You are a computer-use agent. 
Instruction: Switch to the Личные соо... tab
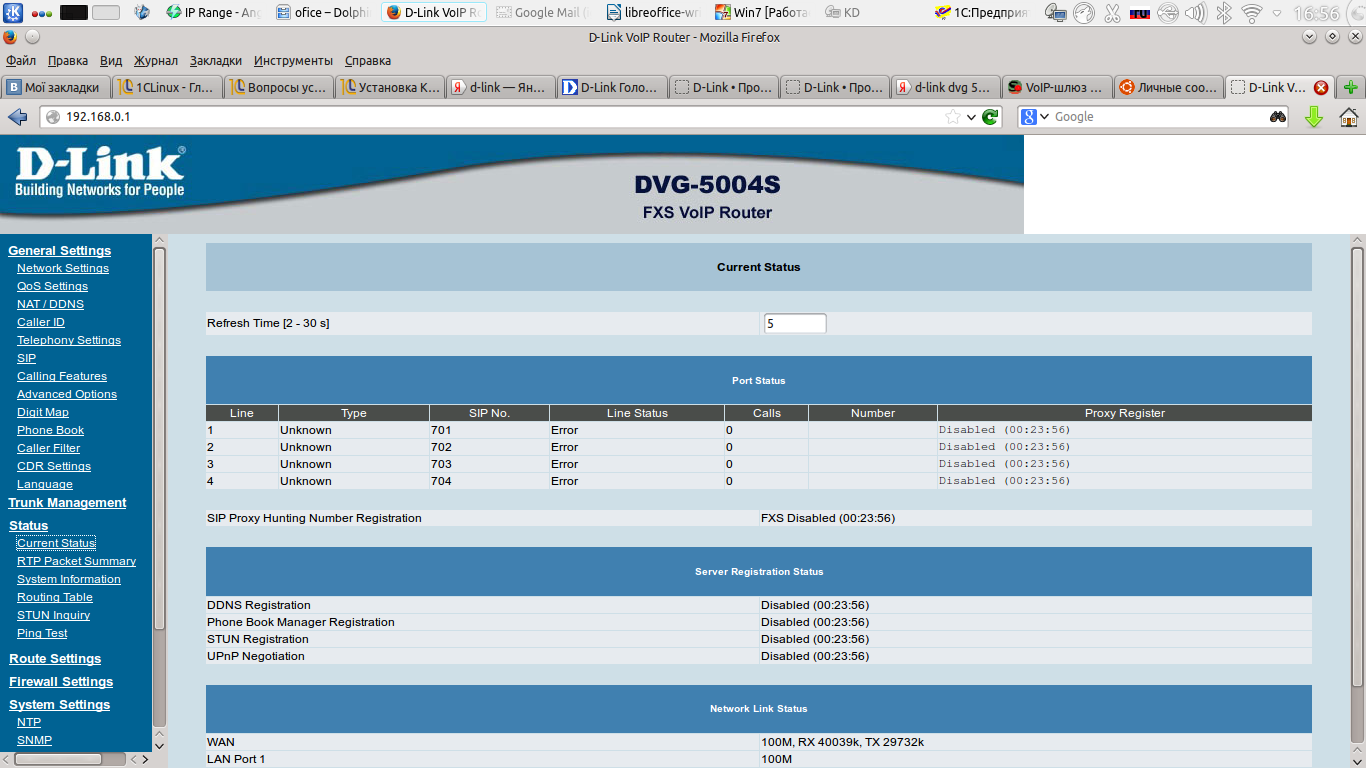pos(1168,87)
